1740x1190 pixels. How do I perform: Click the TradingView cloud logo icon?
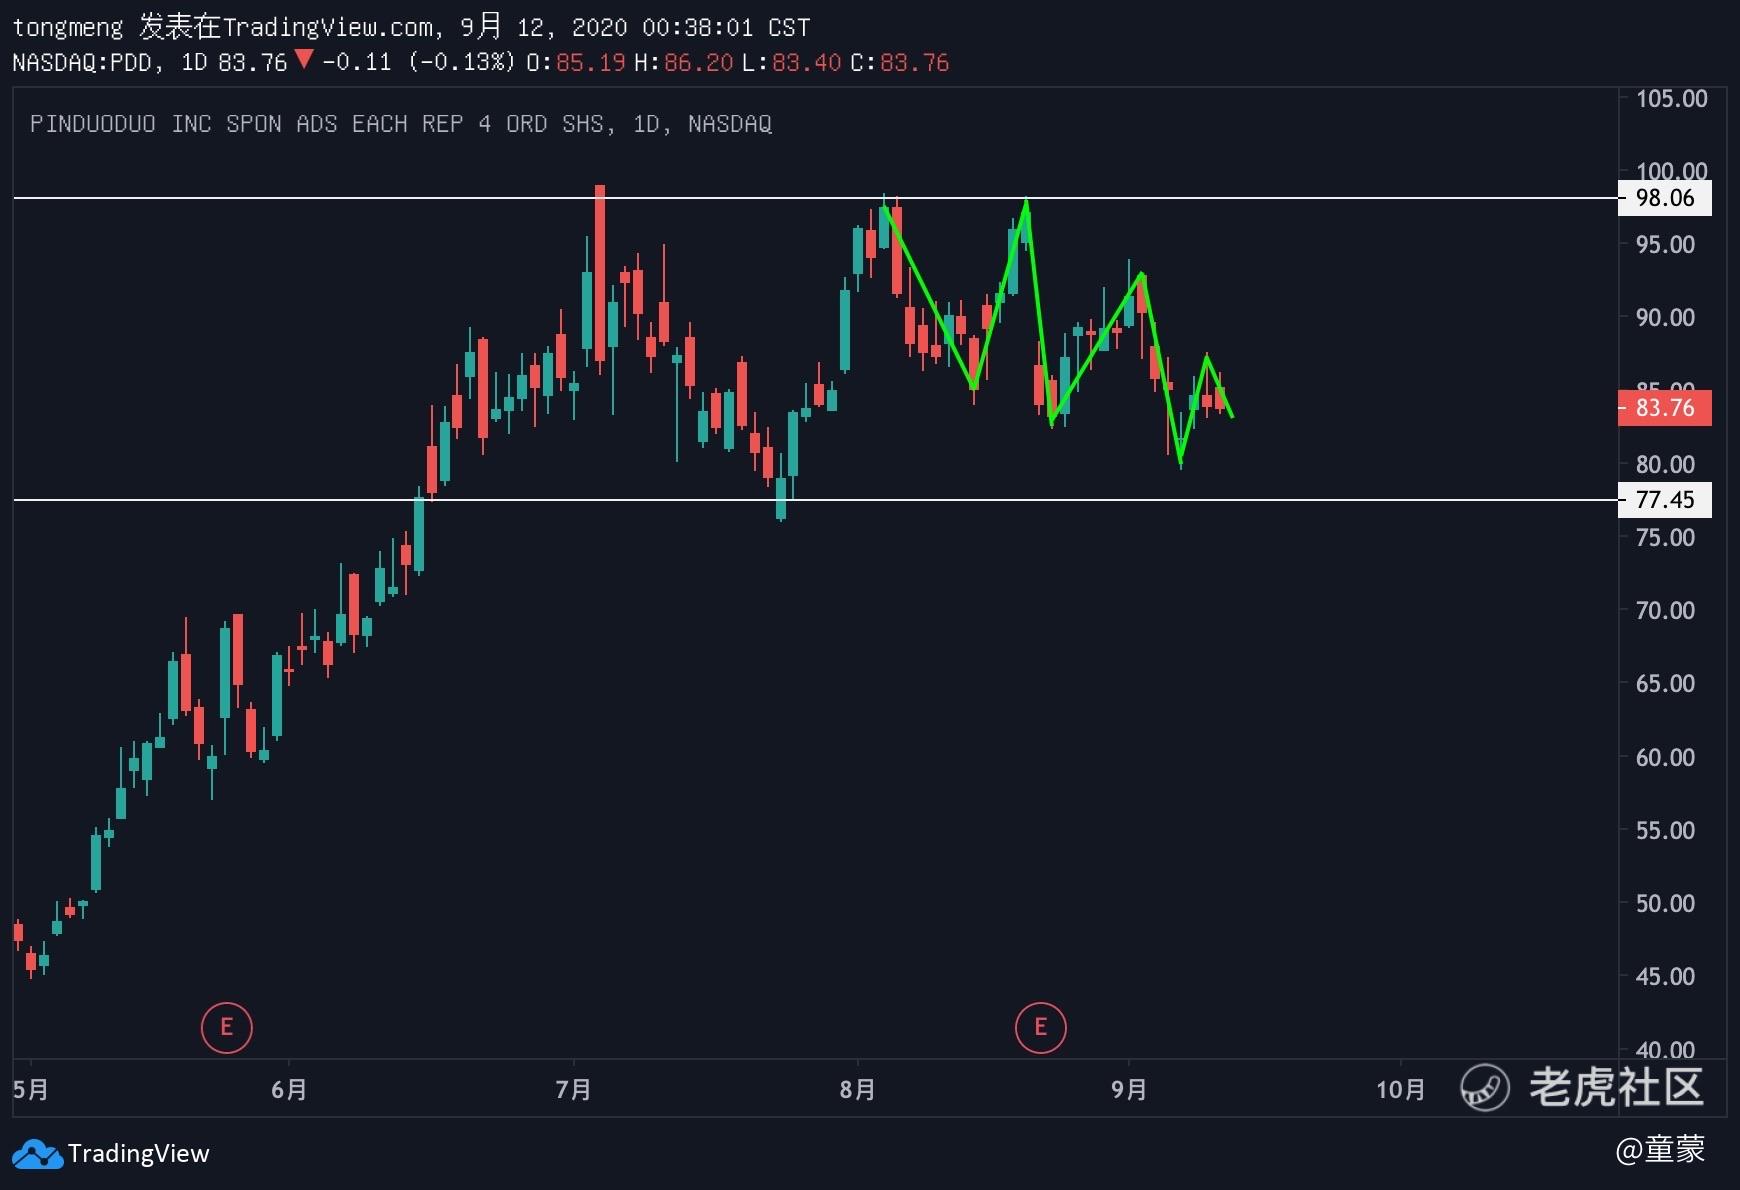pos(37,1154)
